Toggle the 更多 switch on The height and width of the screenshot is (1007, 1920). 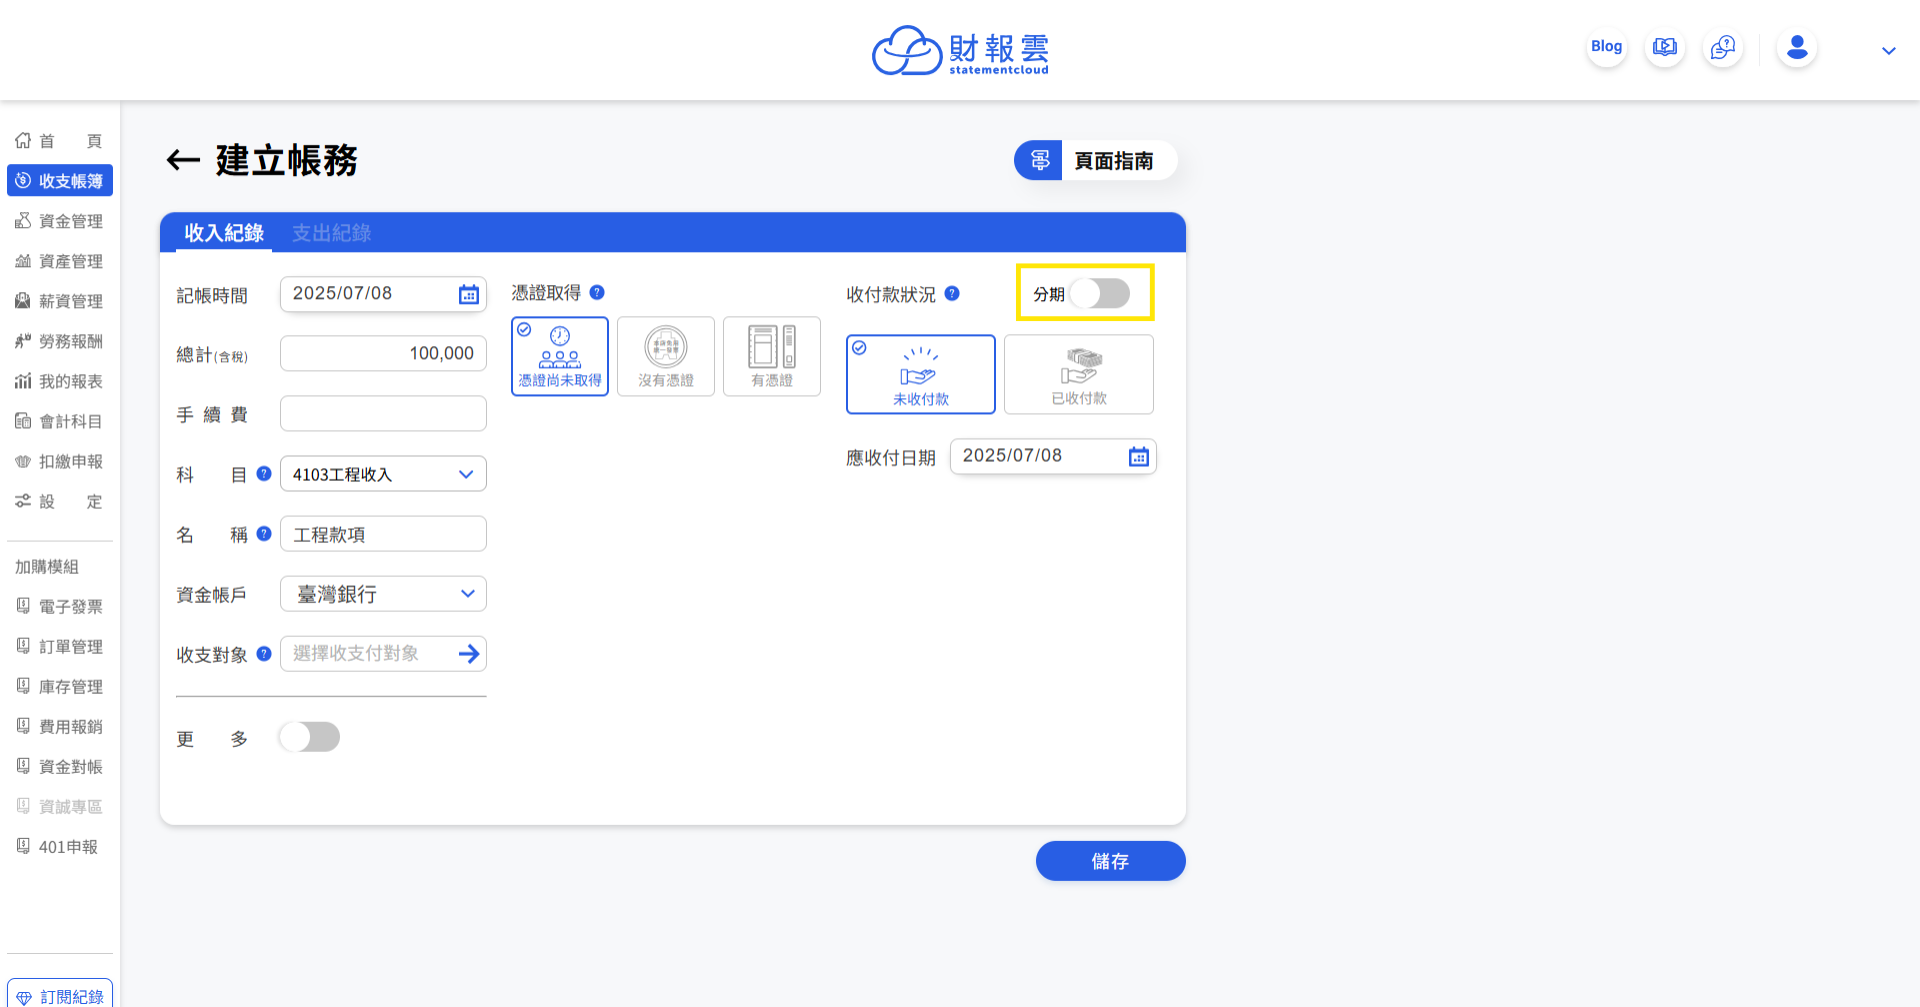click(x=310, y=737)
